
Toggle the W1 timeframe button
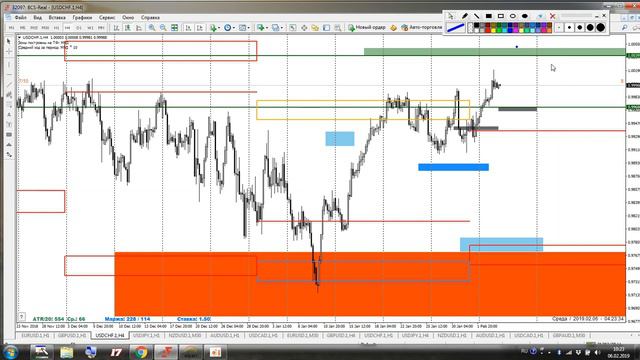90,28
